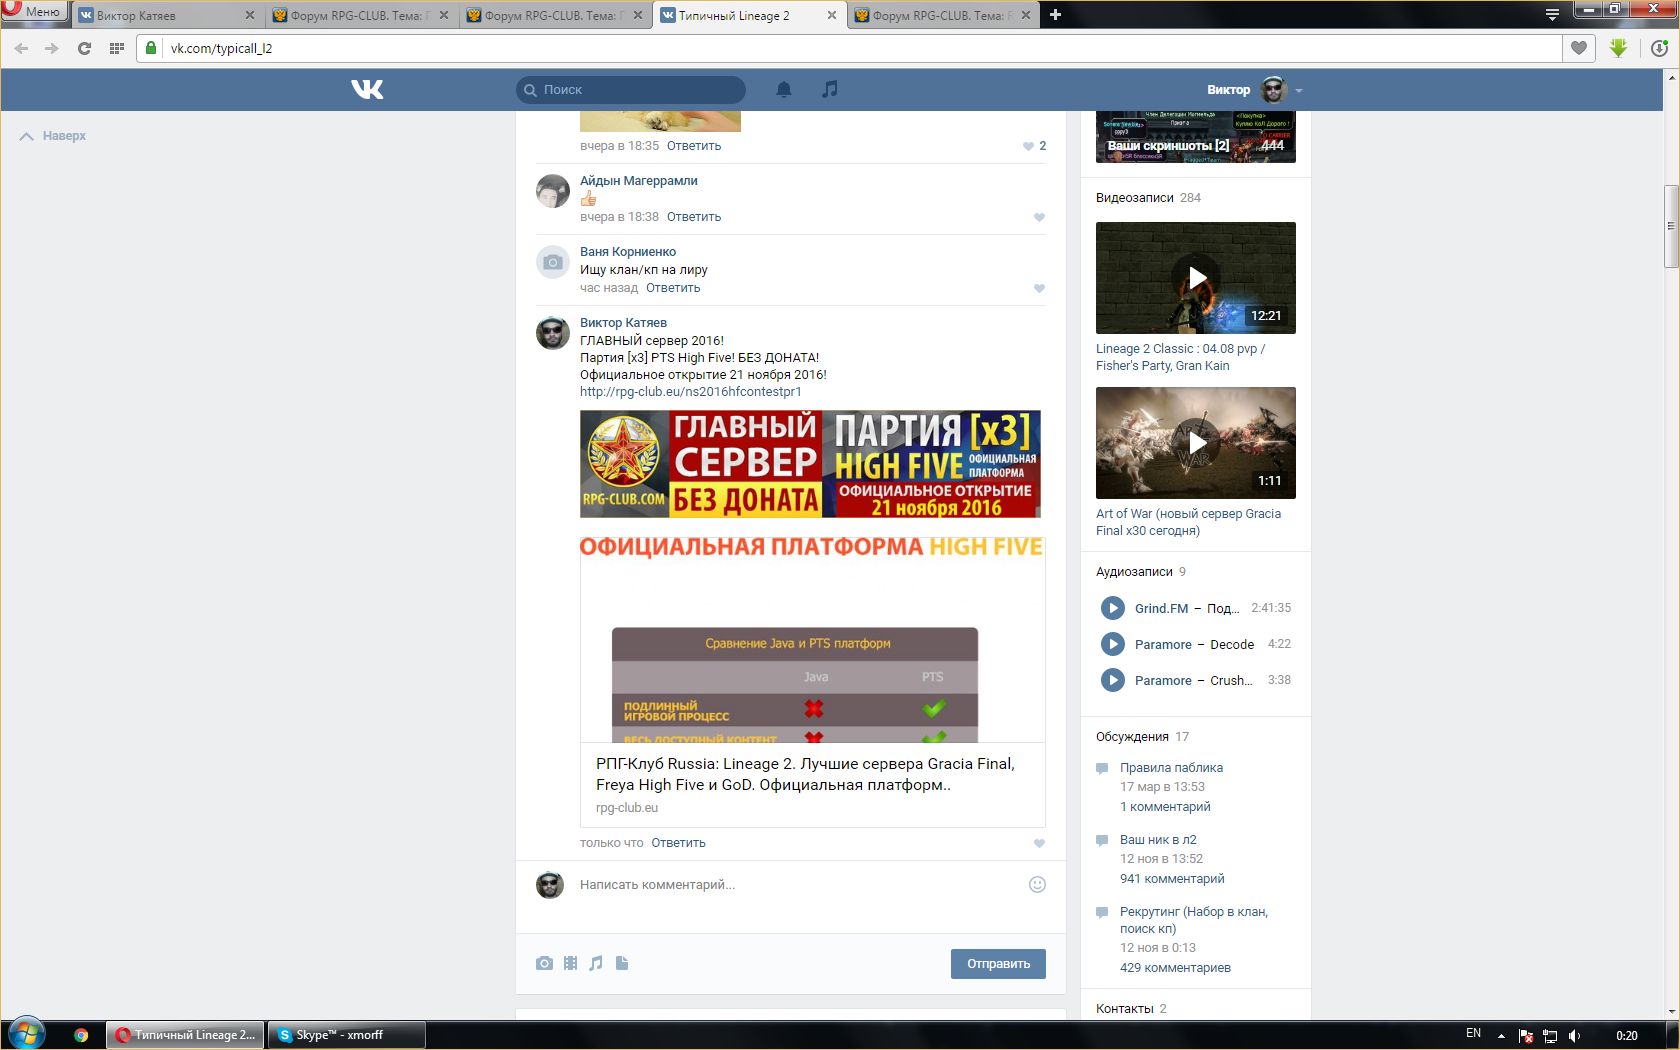Viewport: 1680px width, 1050px height.
Task: Click the page vertical scrollbar thumb
Action: 1671,226
